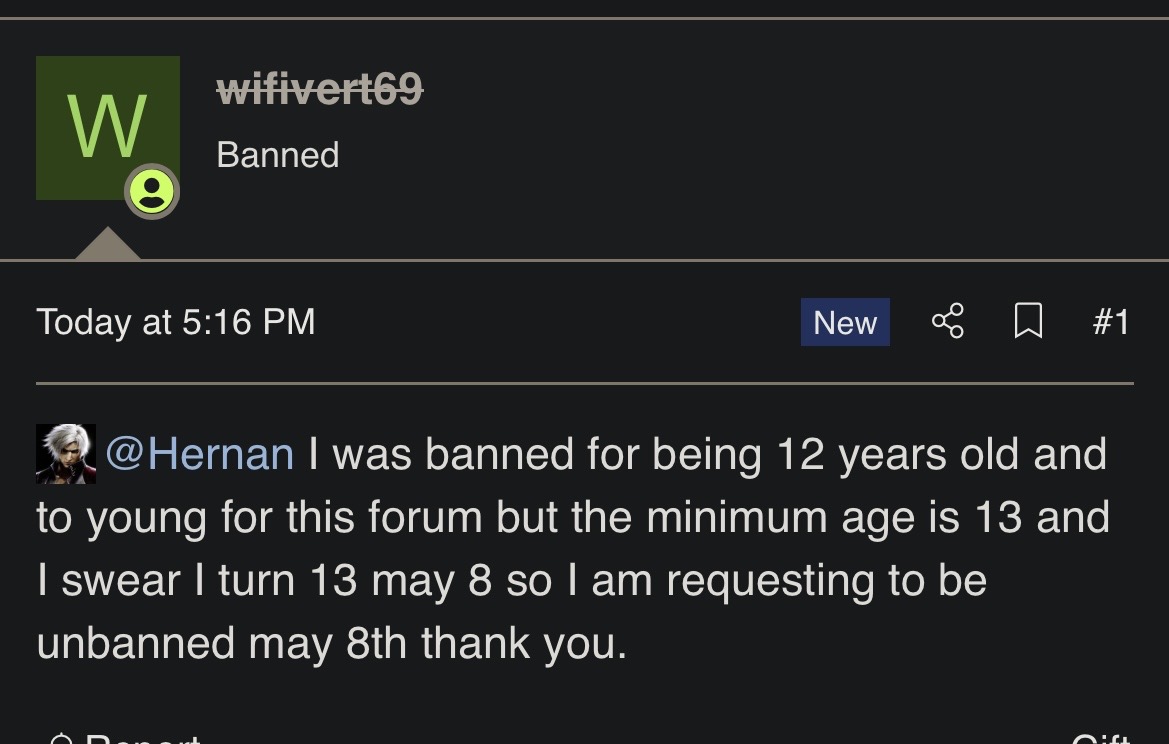1169x744 pixels.
Task: Follow the @Hernan mention link
Action: [199, 454]
